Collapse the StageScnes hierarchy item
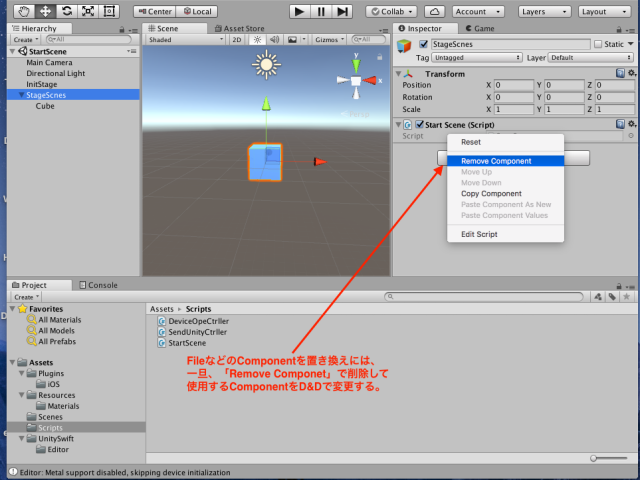Screen dimensions: 640x480 click(x=22, y=95)
